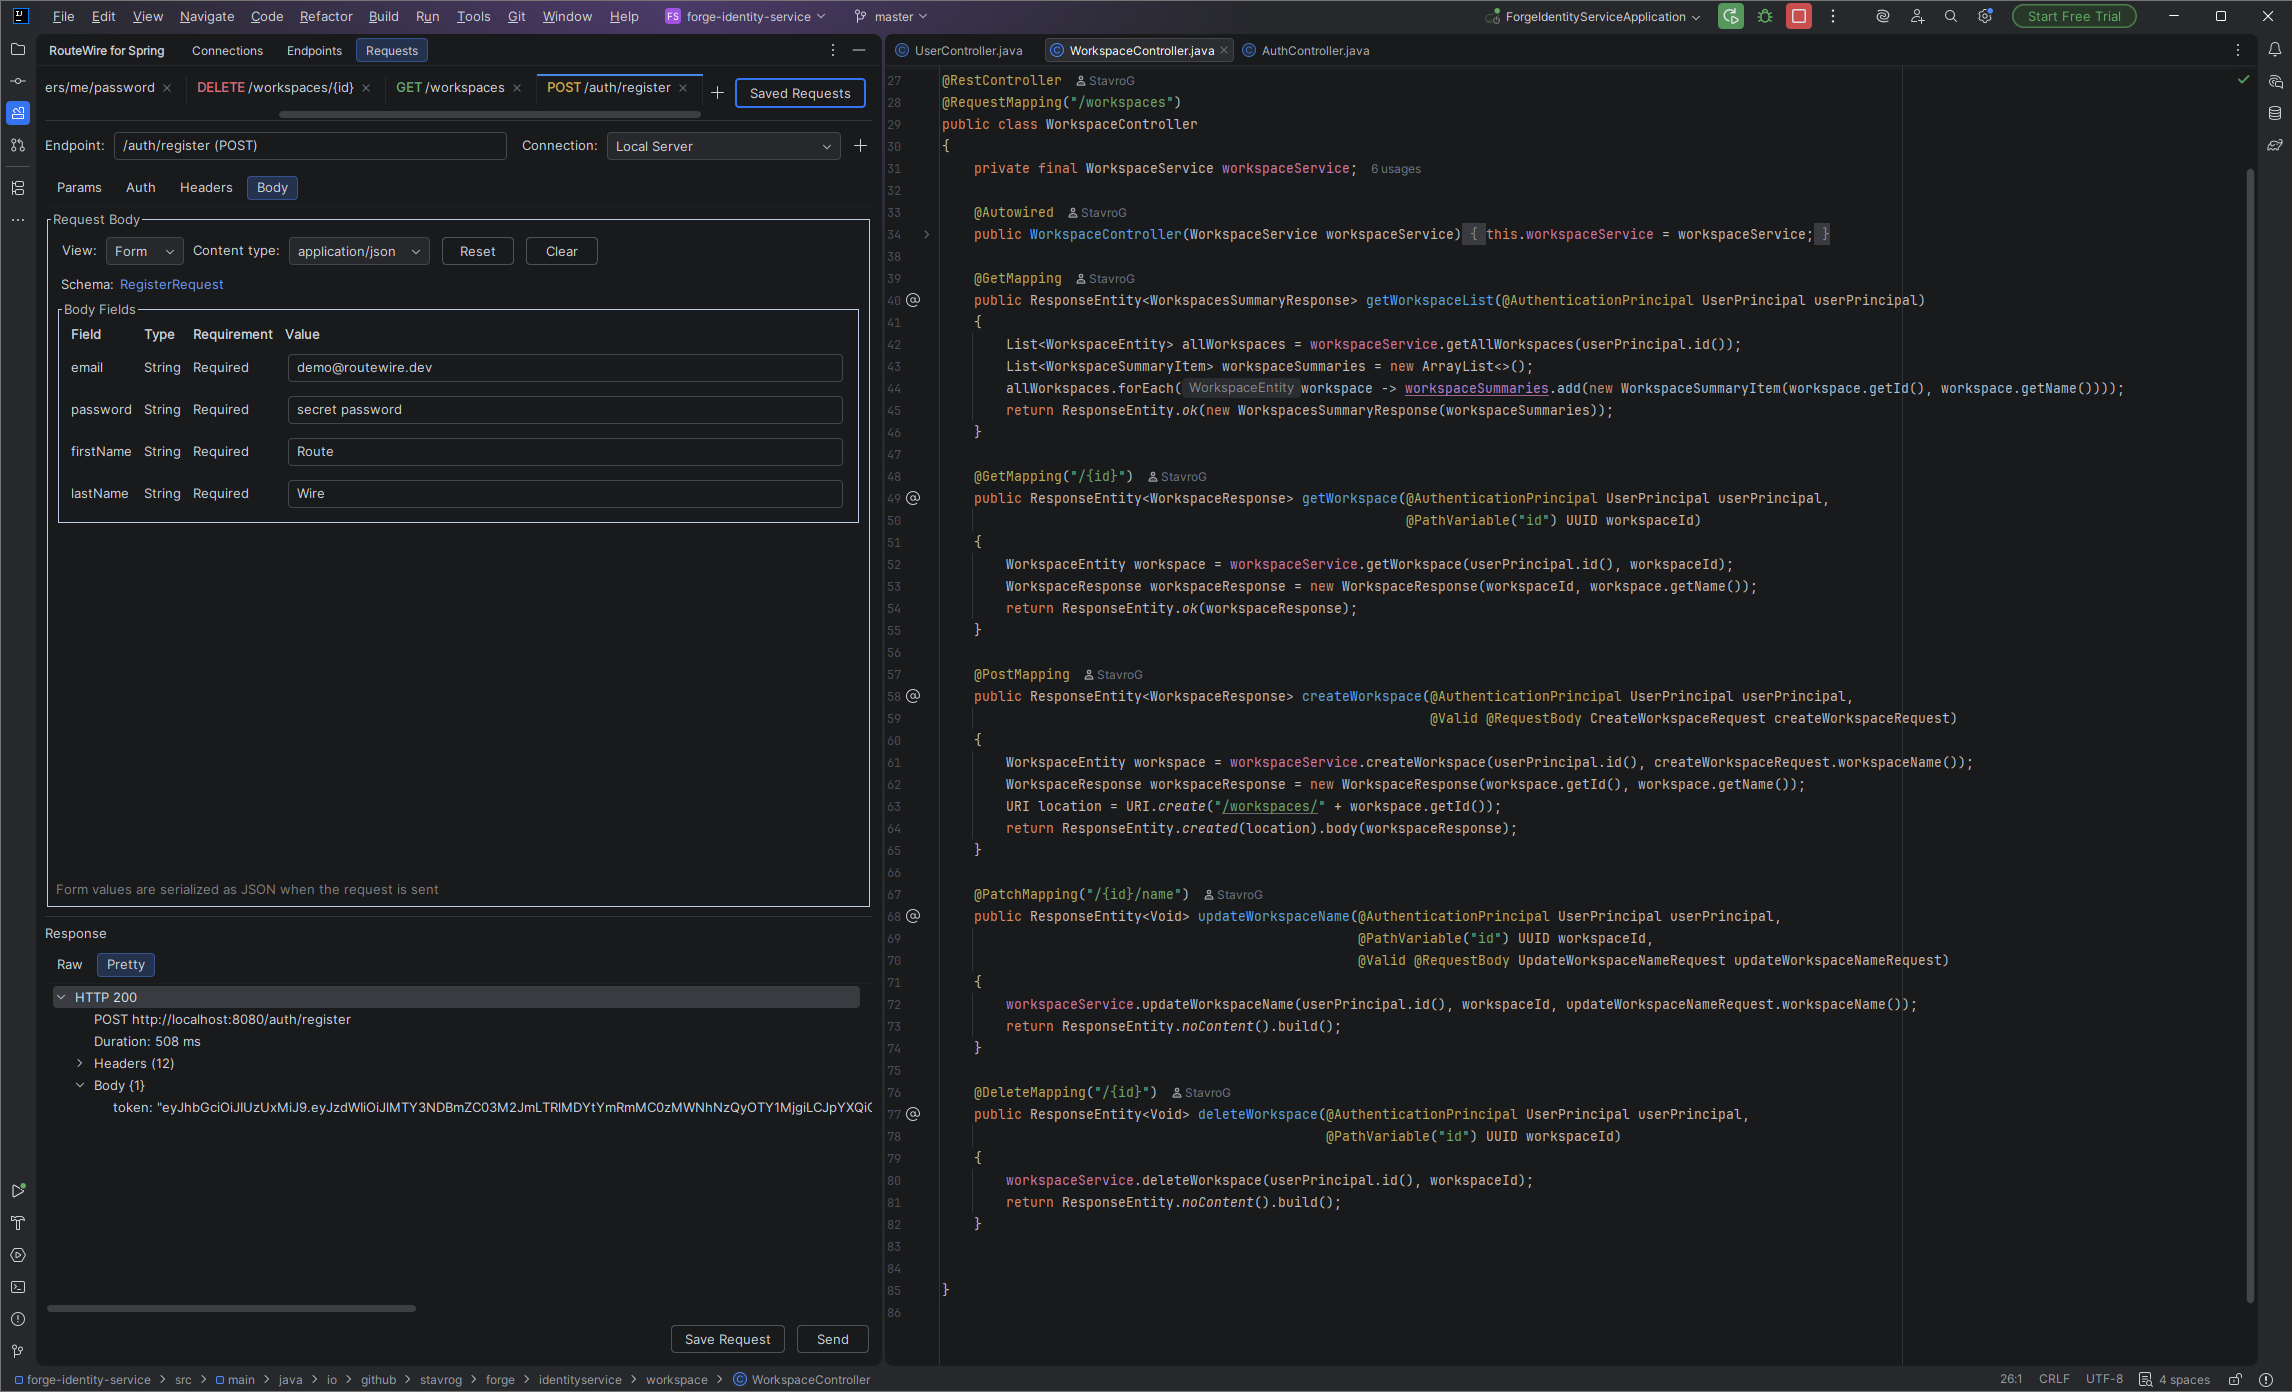Open the Commit tool window icon
This screenshot has width=2292, height=1392.
(17, 81)
